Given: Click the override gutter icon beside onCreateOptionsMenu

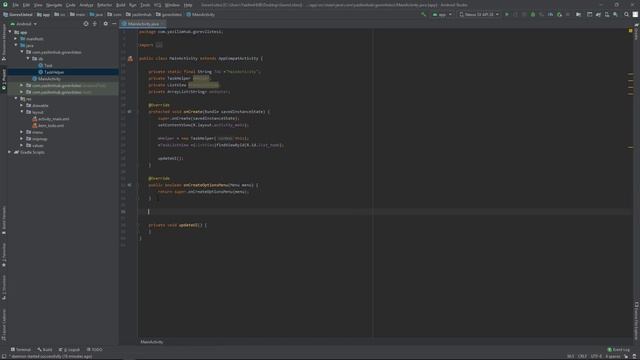Looking at the screenshot, I should pyautogui.click(x=130, y=185).
